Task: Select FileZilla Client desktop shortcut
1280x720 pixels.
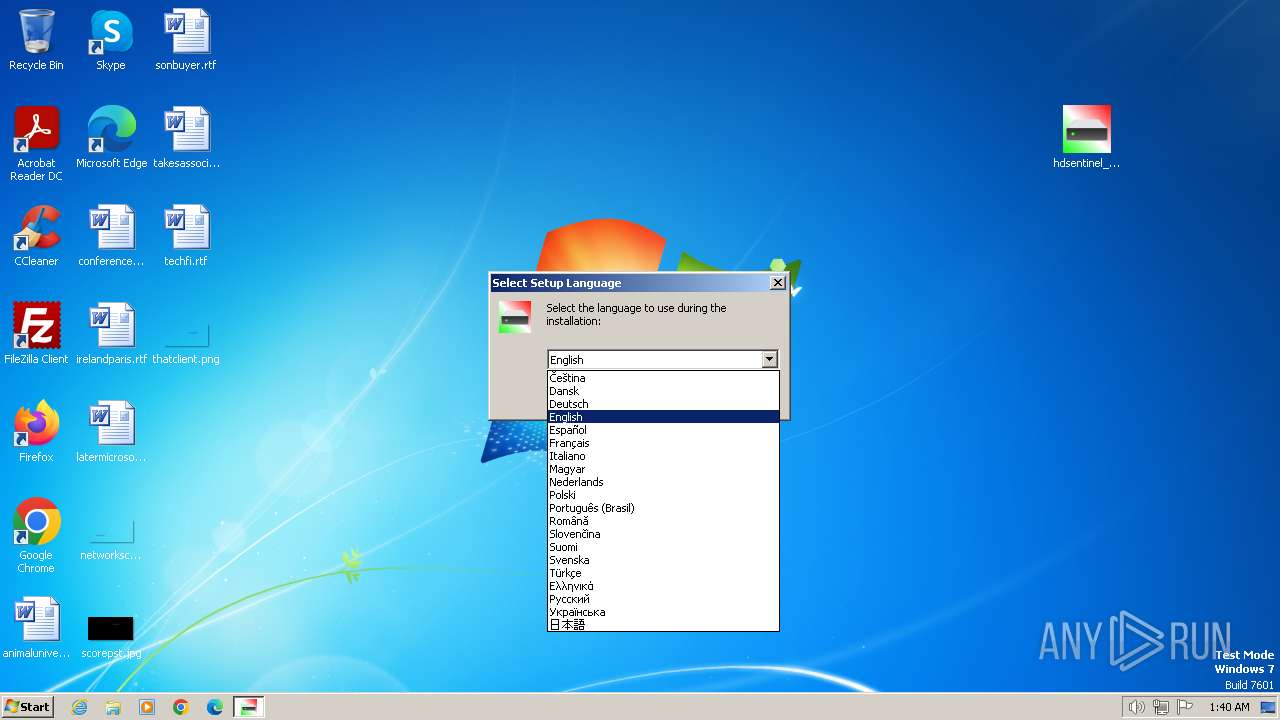Action: (36, 334)
